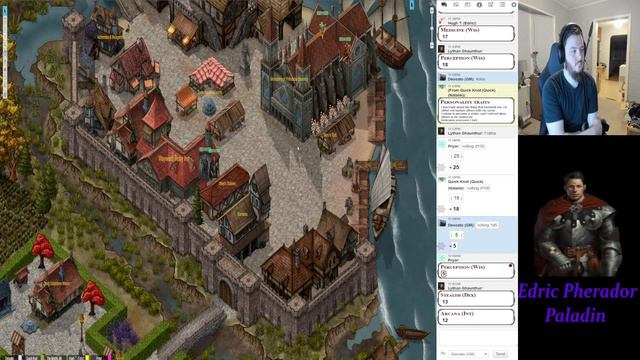Click Lythan's avatar beside Perception 18
The height and width of the screenshot is (360, 640).
(x=441, y=49)
